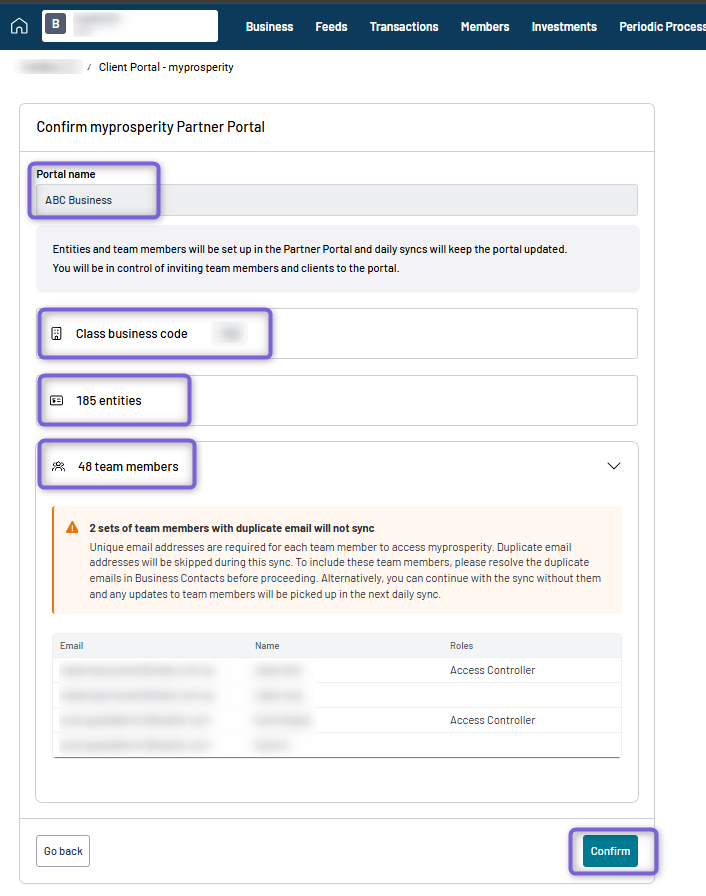Viewport: 706px width, 896px height.
Task: Click the Portal name input field
Action: click(x=336, y=200)
